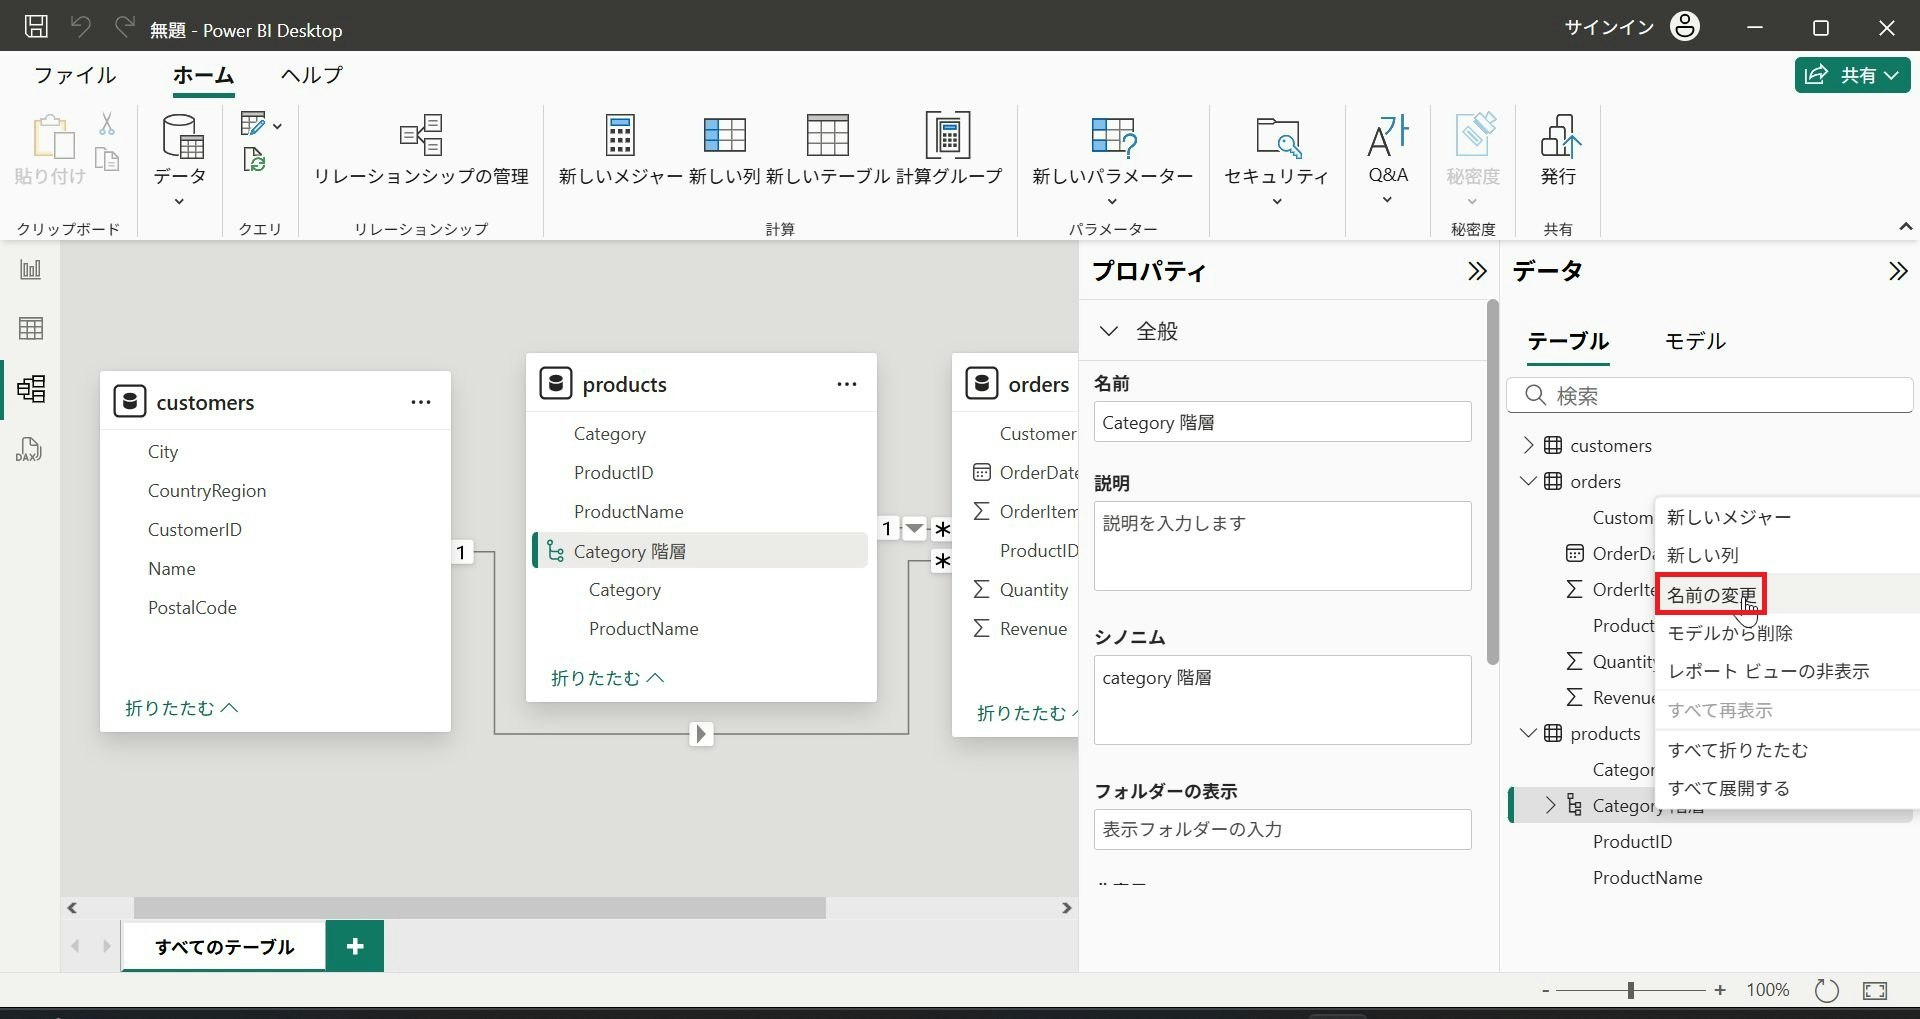
Task: Add a New Column (新しい列) from ribbon
Action: (x=724, y=150)
